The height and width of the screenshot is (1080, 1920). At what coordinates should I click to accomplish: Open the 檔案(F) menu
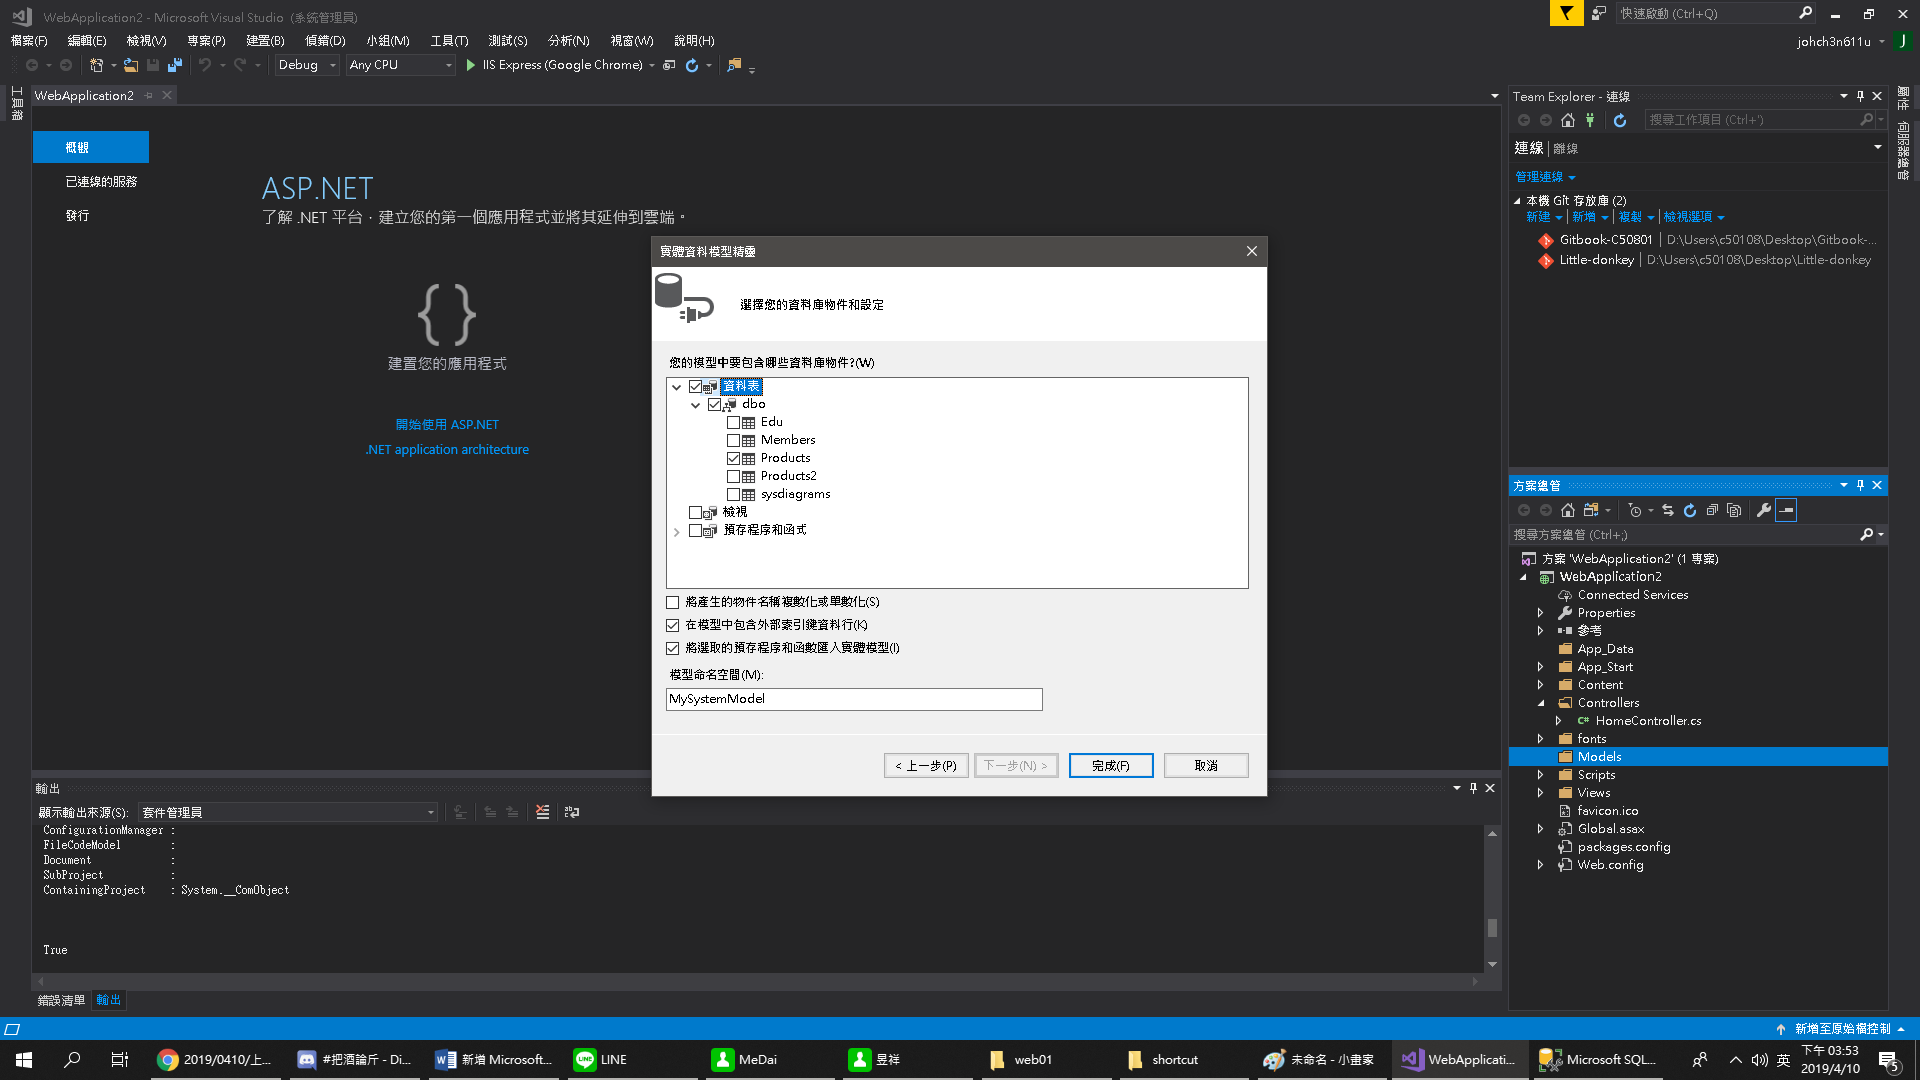pyautogui.click(x=29, y=41)
